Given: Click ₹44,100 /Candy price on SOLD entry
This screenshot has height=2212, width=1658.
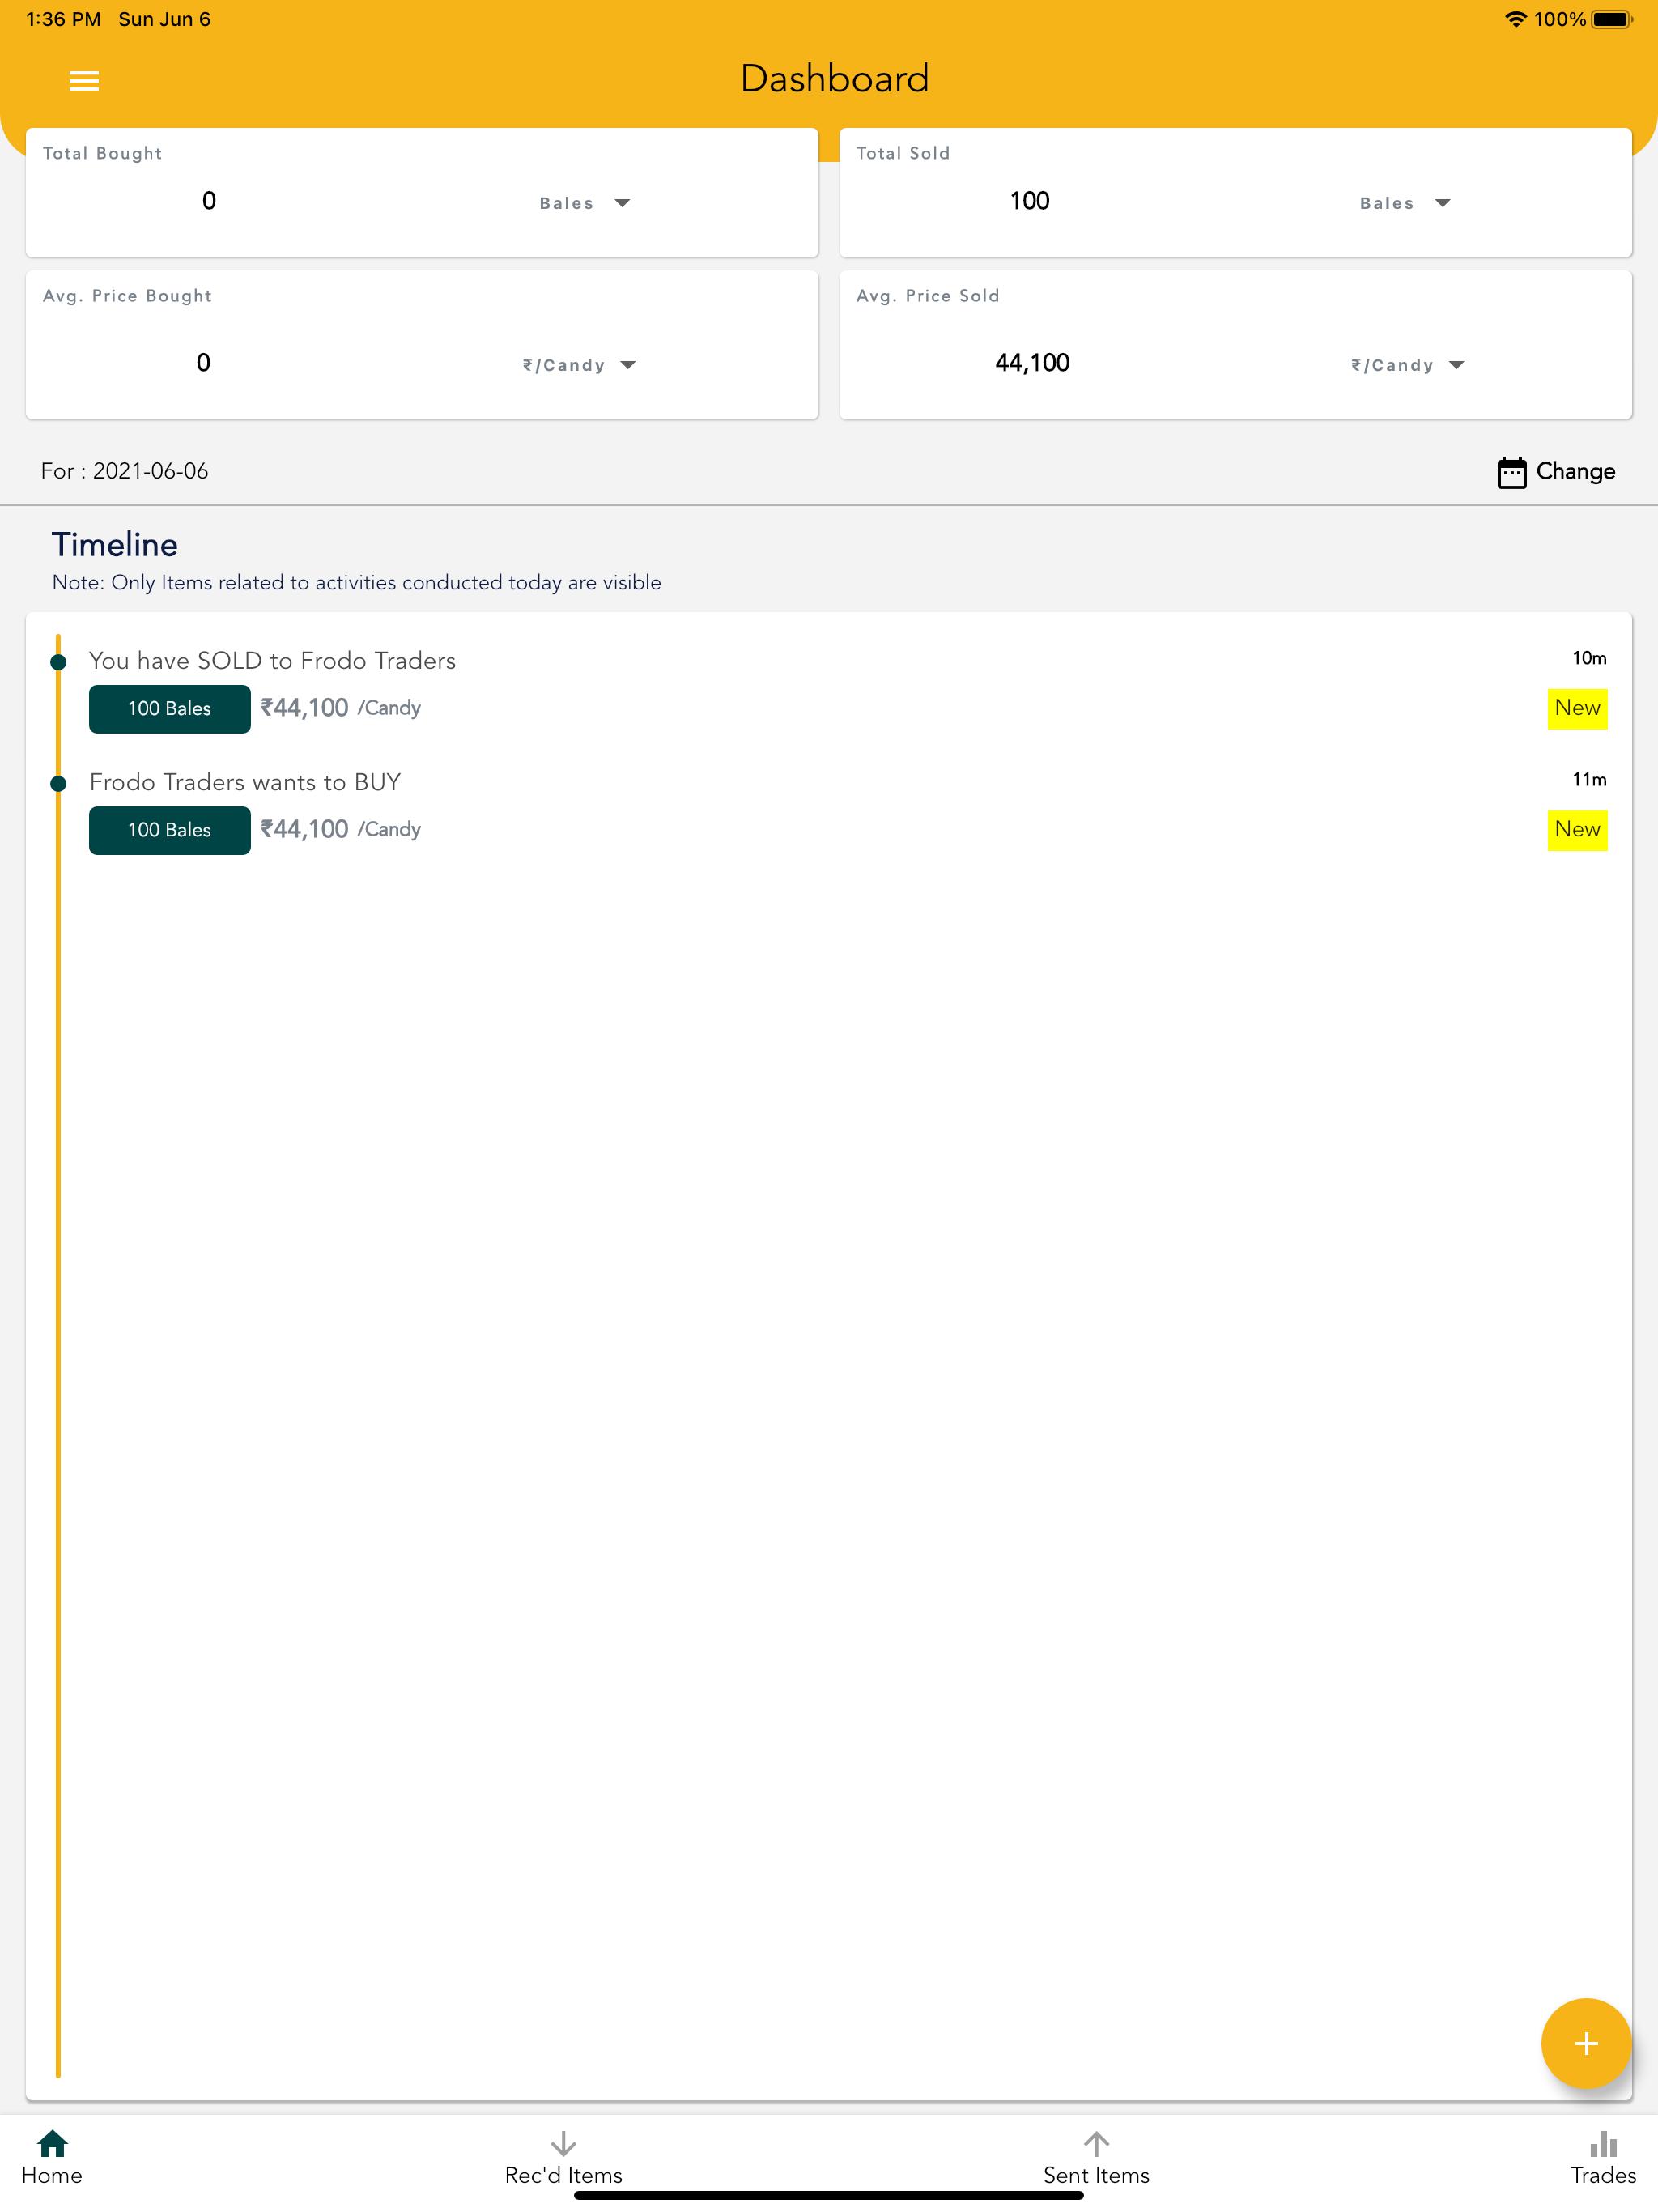Looking at the screenshot, I should pyautogui.click(x=340, y=708).
